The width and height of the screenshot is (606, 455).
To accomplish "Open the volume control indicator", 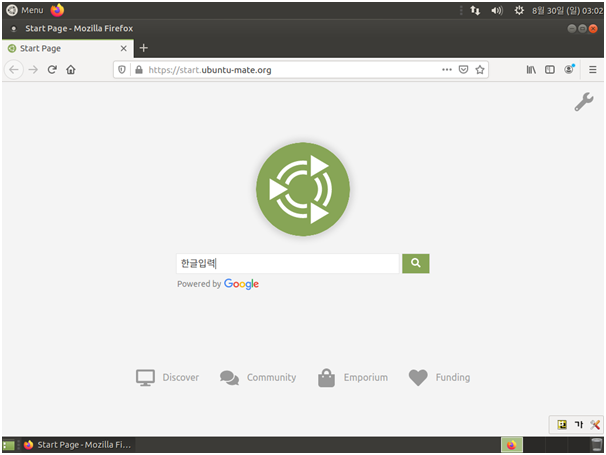I will point(497,10).
